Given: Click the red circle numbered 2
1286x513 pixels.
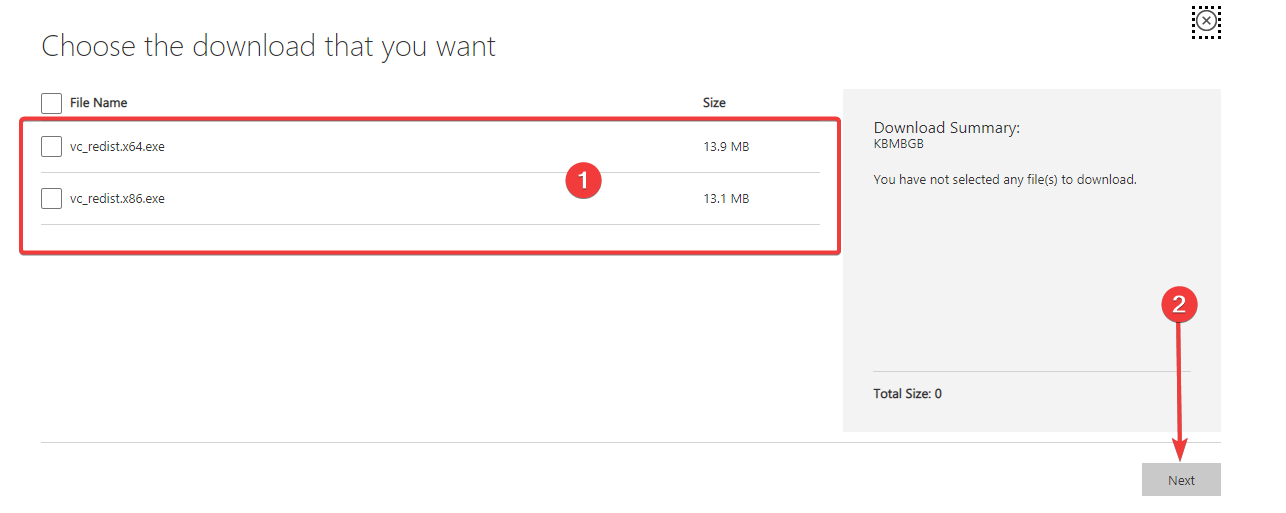Looking at the screenshot, I should [1179, 306].
